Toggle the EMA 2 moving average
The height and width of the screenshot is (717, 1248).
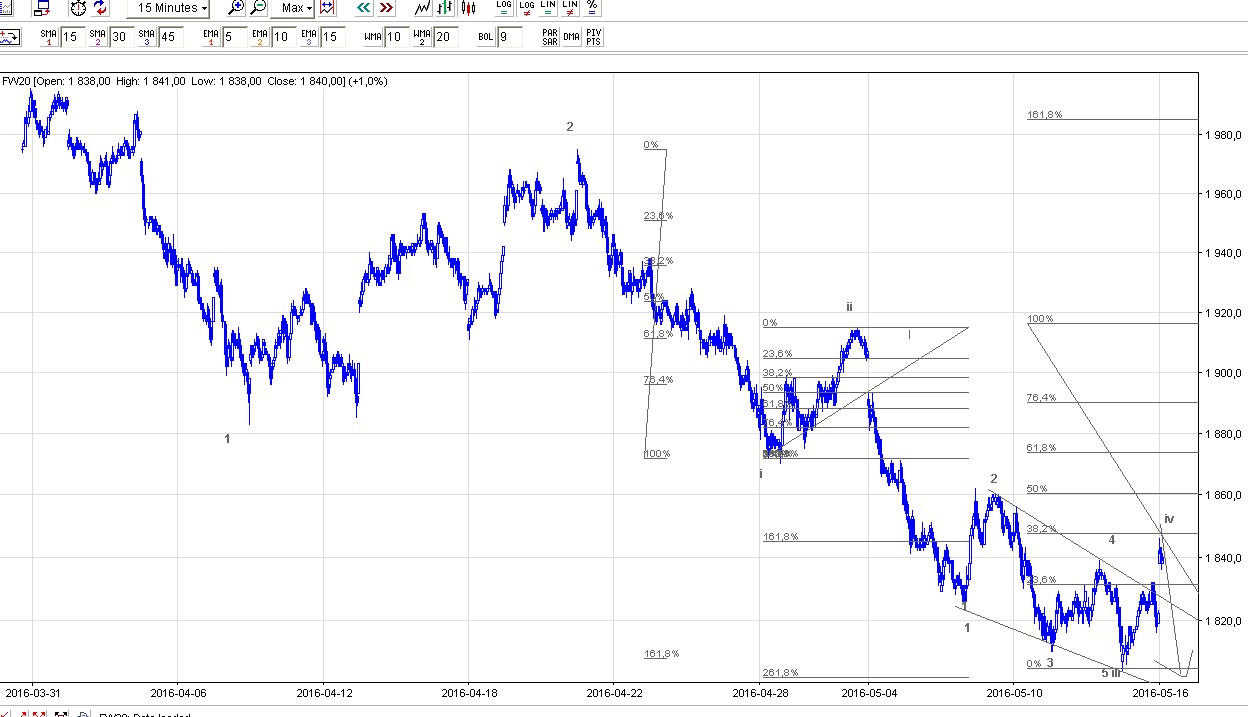(259, 37)
